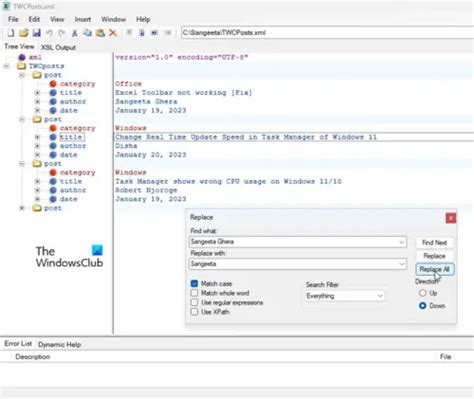The width and height of the screenshot is (474, 399).
Task: Collapse the third post node
Action: (22, 164)
